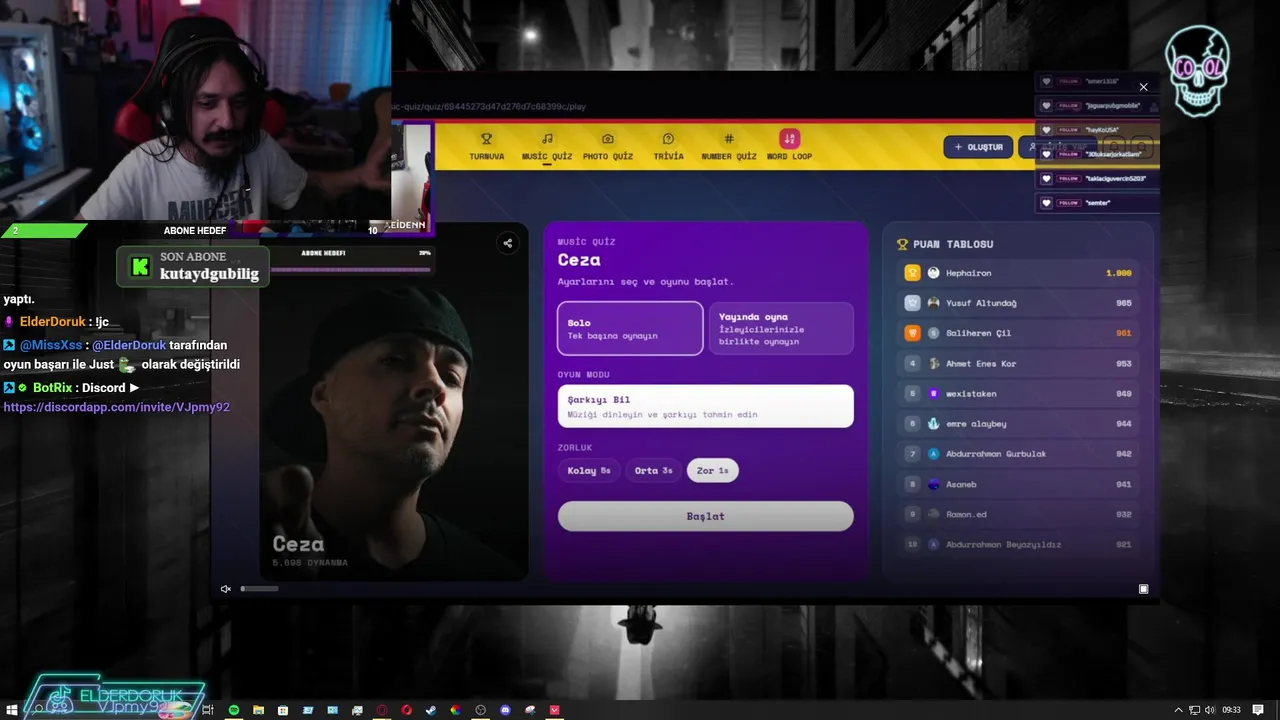Click Ramon.ed leaderboard row
This screenshot has height=720, width=1280.
click(x=1018, y=514)
